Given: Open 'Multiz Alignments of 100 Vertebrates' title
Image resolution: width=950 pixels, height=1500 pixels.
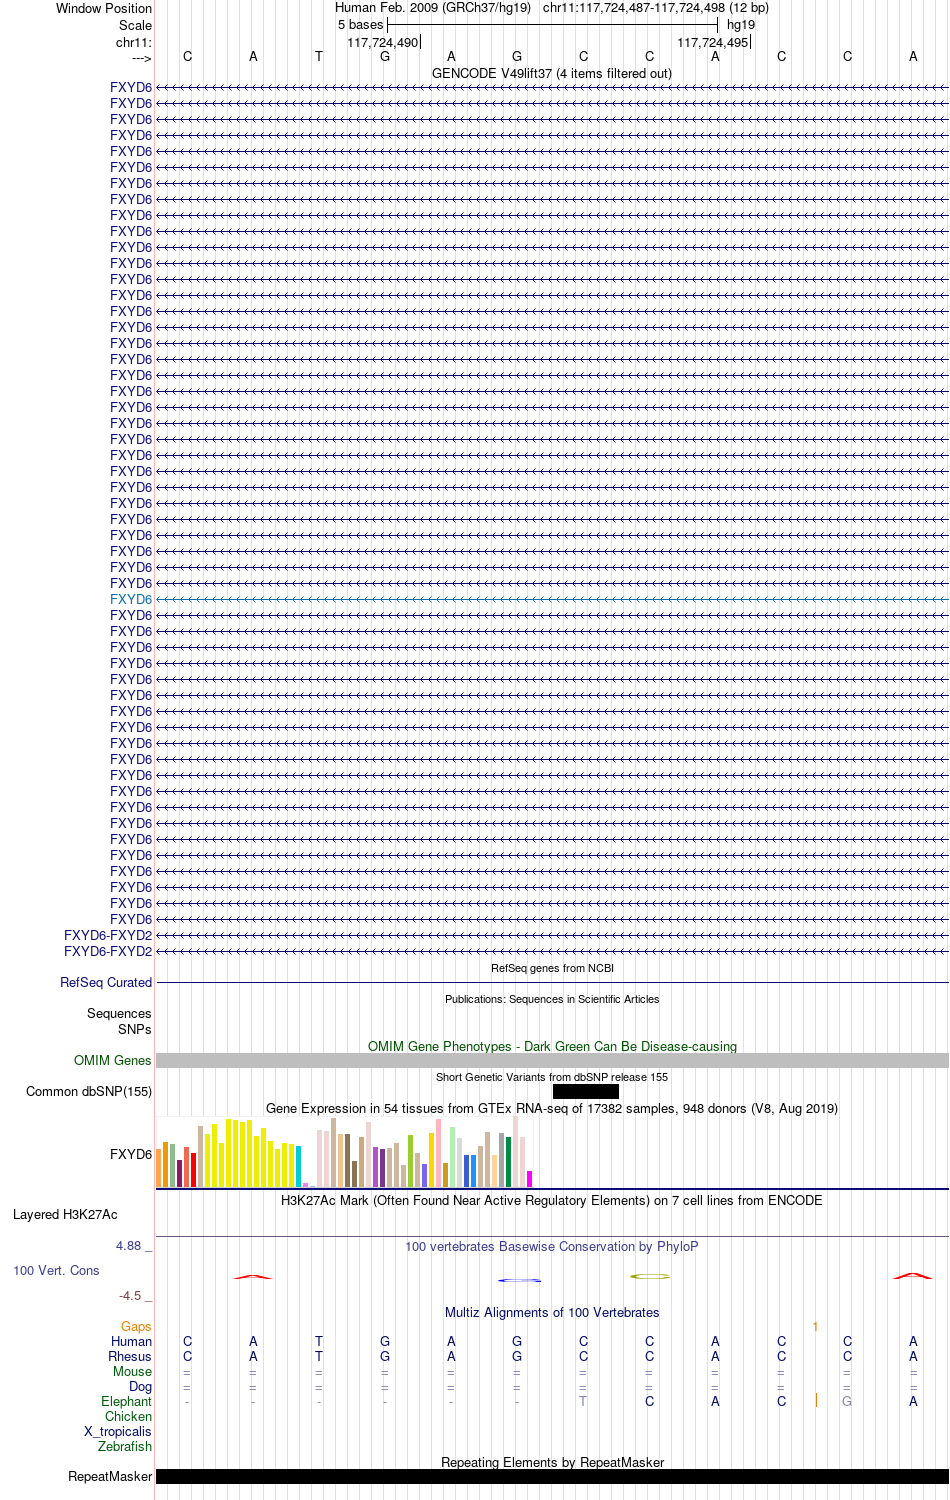Looking at the screenshot, I should (552, 1312).
